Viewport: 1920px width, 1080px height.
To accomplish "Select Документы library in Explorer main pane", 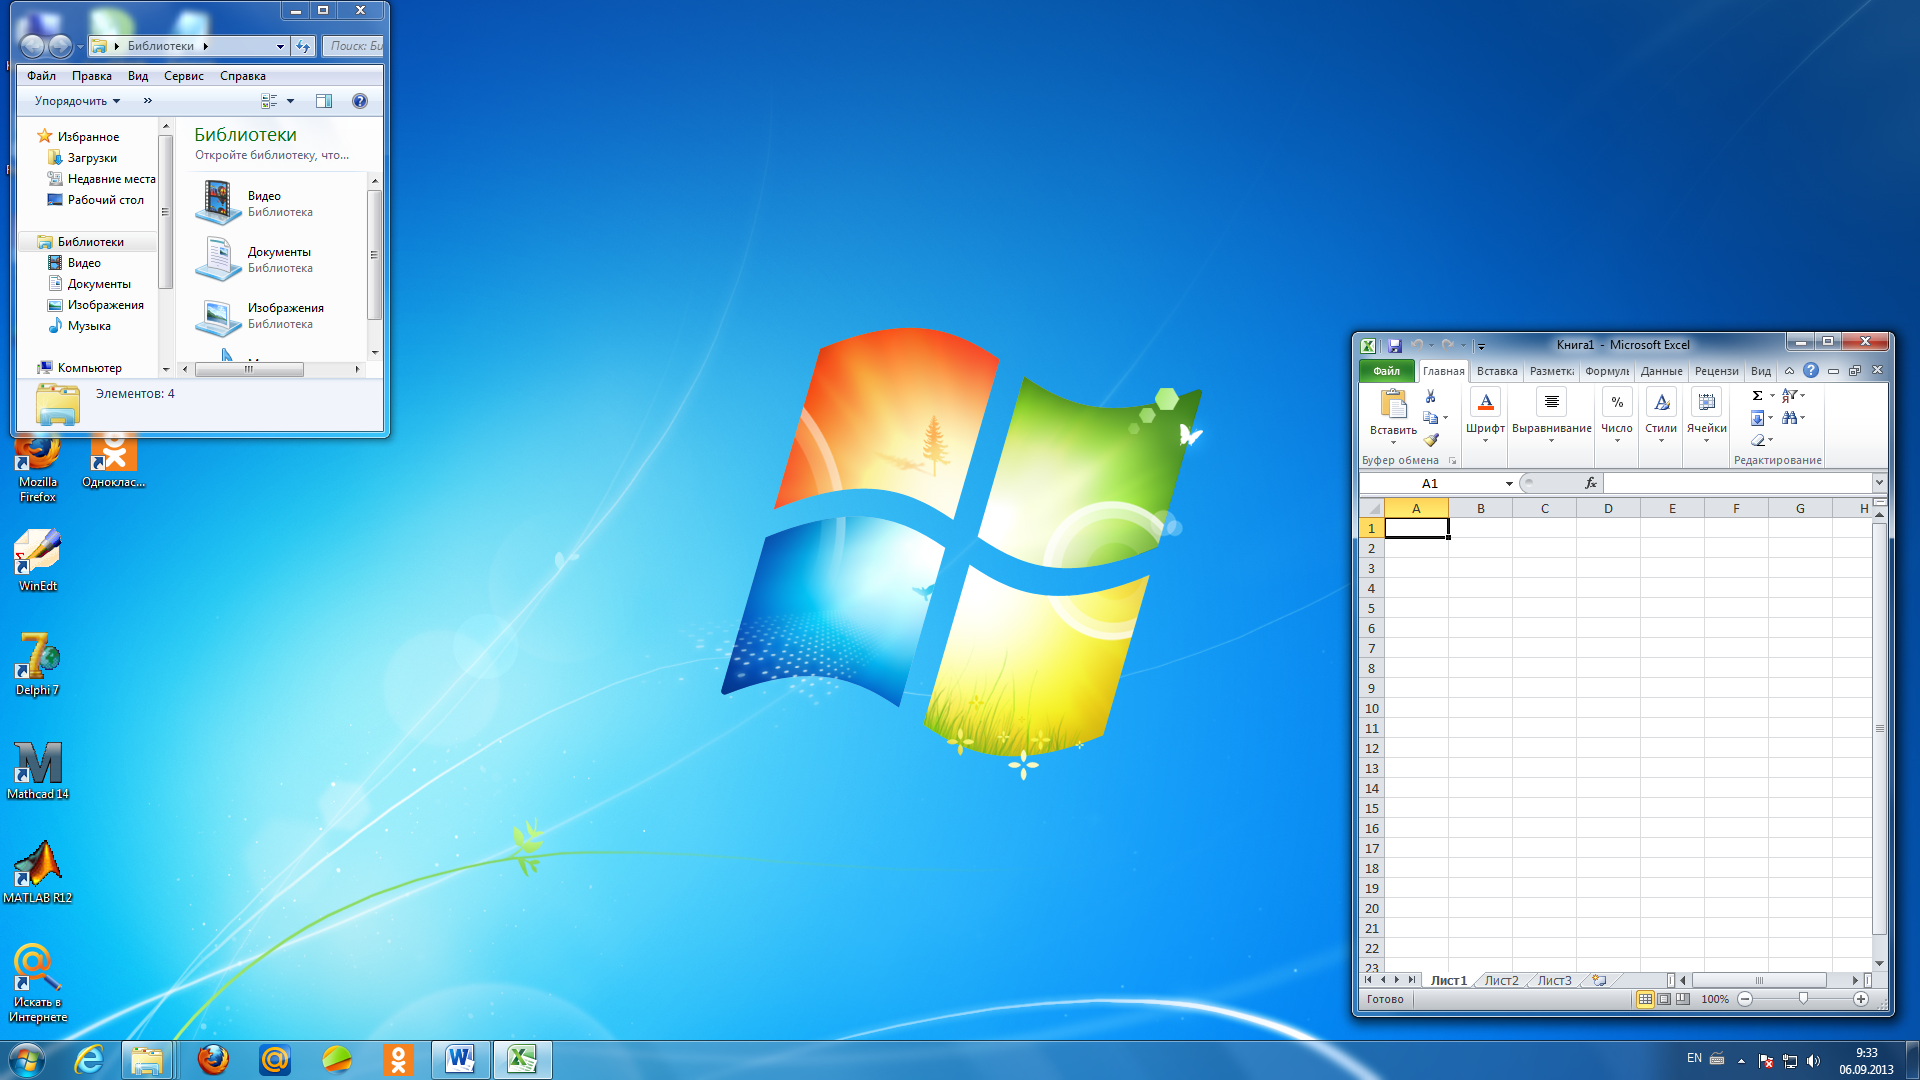I will click(x=255, y=259).
